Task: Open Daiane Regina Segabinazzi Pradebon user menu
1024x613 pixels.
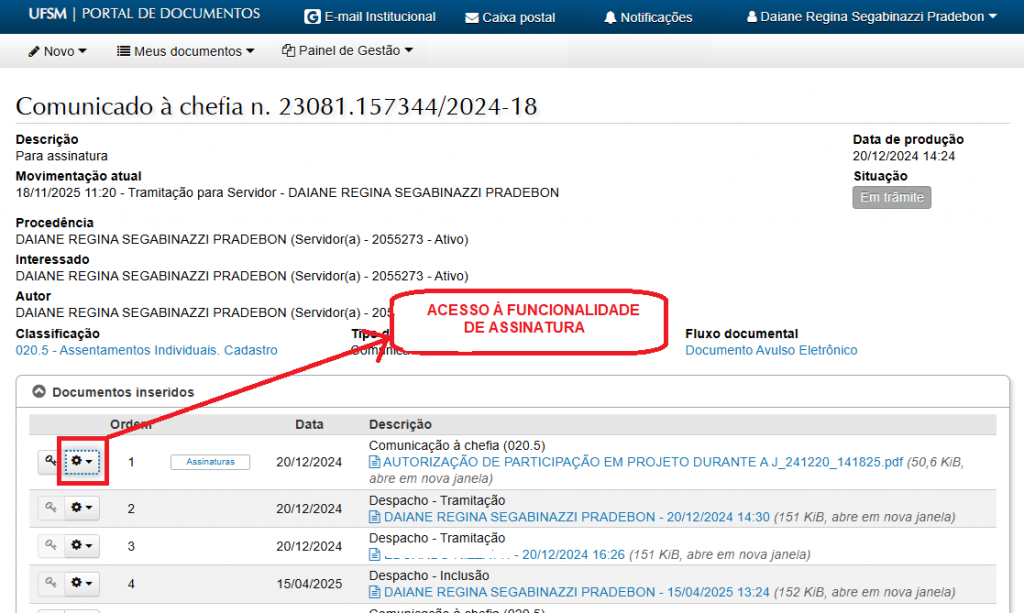Action: [872, 17]
